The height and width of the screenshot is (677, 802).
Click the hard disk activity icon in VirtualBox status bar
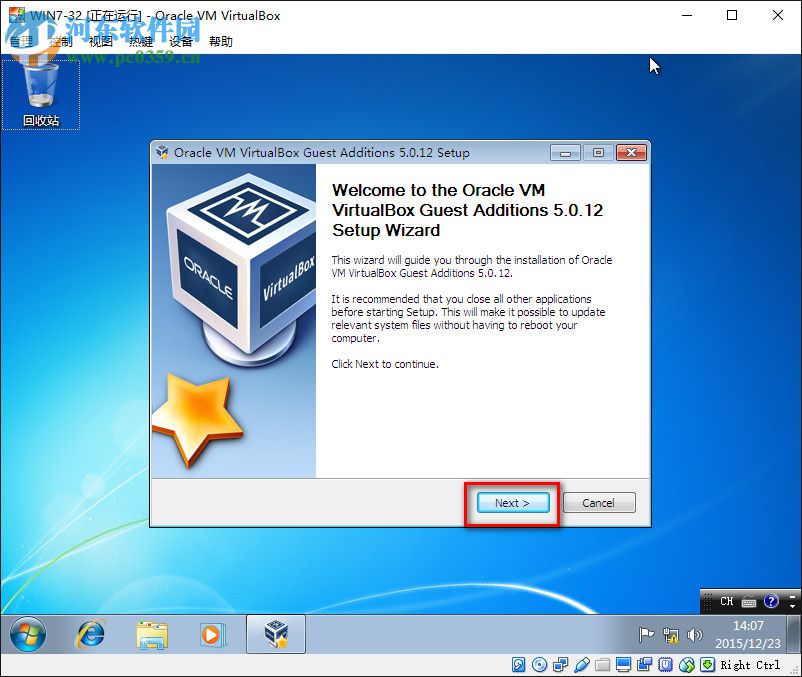516,664
